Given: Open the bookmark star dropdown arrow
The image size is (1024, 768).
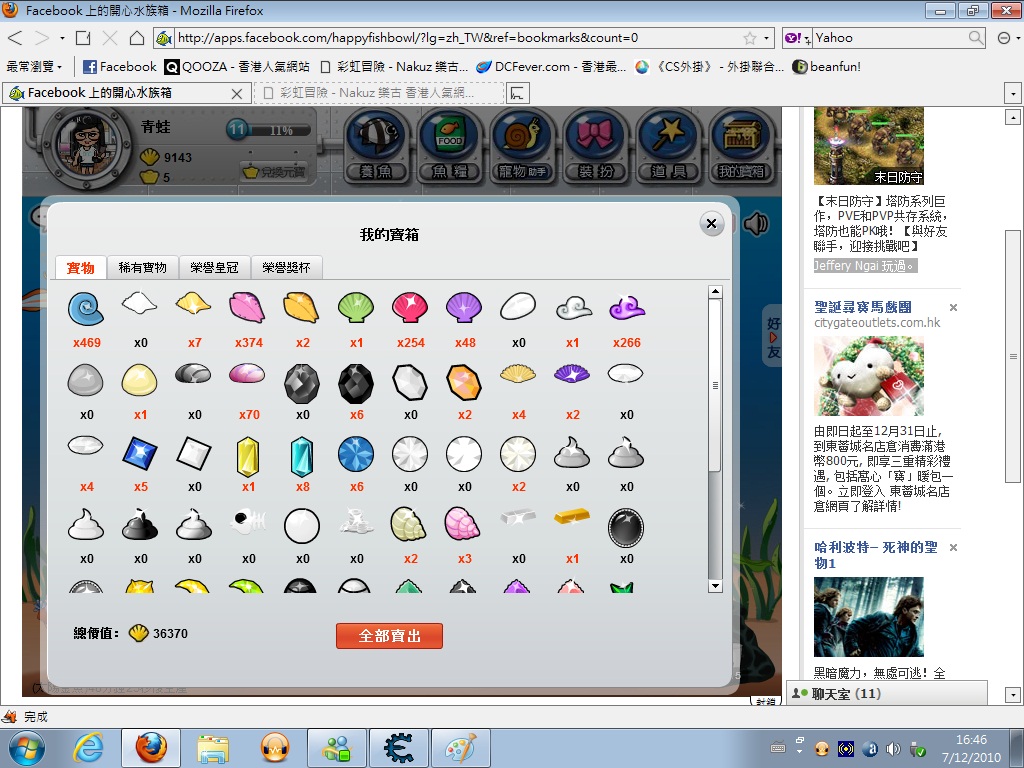Looking at the screenshot, I should [x=766, y=38].
